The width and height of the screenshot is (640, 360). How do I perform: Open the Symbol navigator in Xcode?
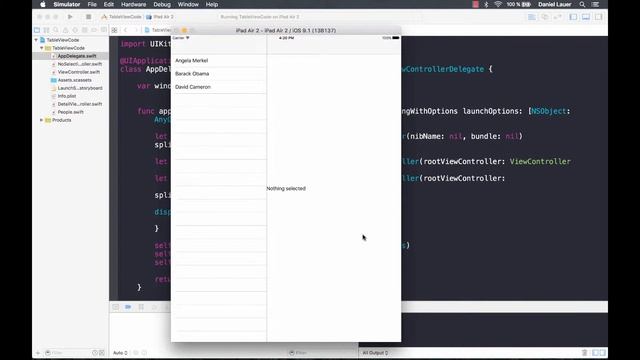click(46, 30)
